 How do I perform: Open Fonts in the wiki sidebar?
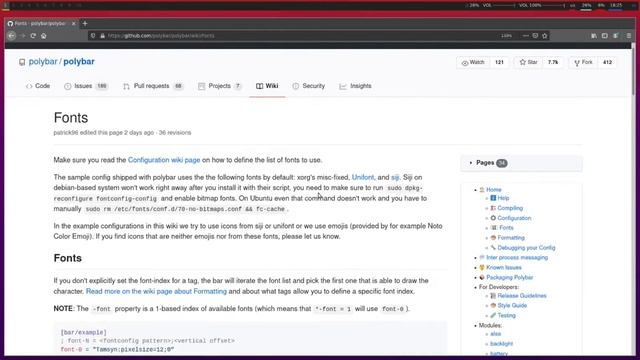(506, 228)
